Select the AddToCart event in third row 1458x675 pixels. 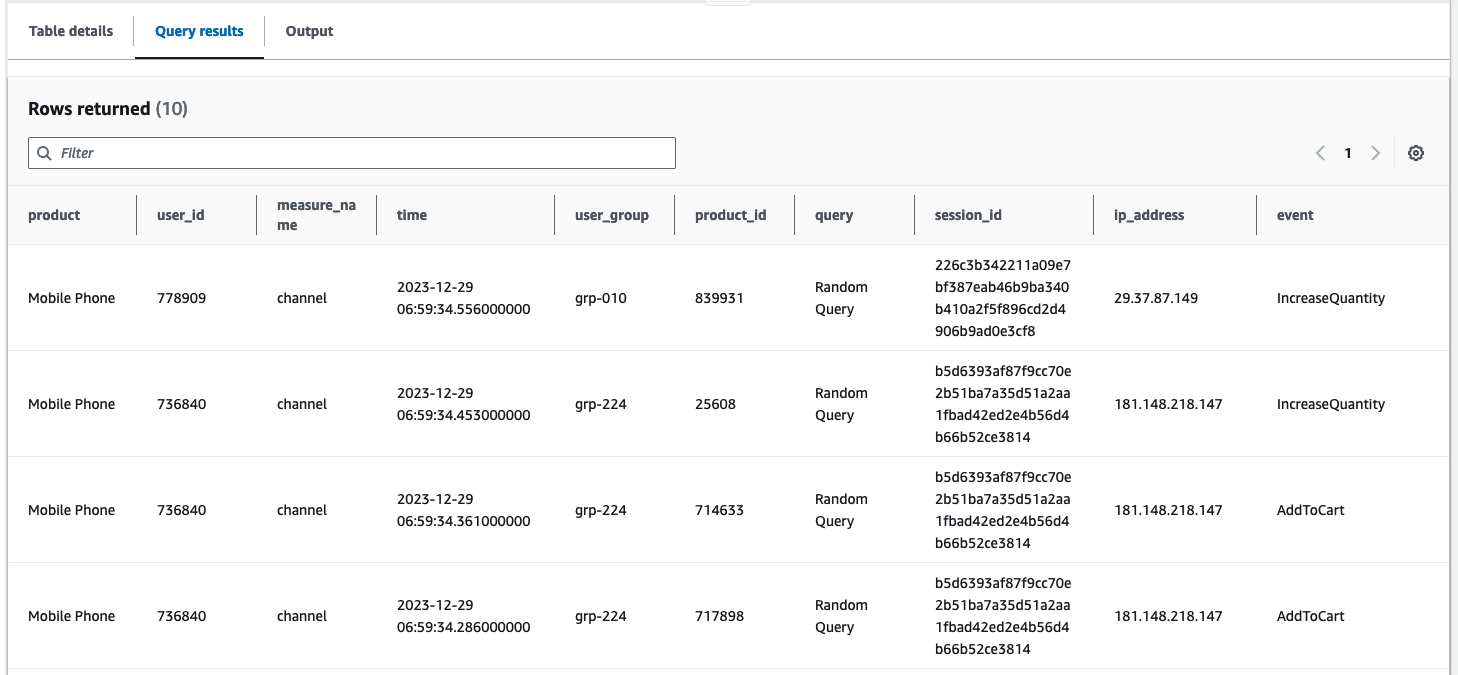point(1311,510)
